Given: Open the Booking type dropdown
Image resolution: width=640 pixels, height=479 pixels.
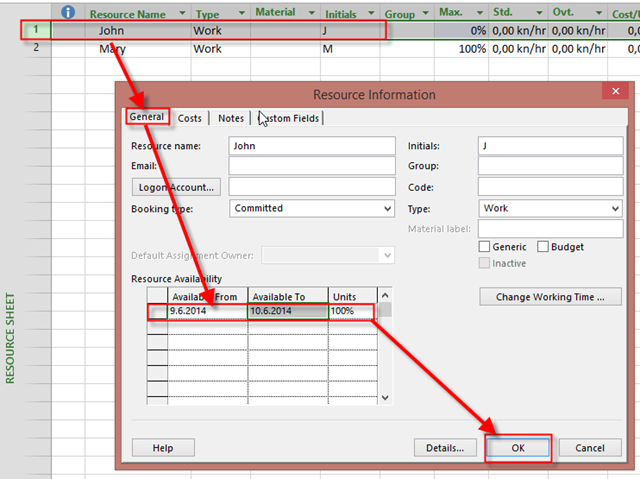Looking at the screenshot, I should point(387,209).
